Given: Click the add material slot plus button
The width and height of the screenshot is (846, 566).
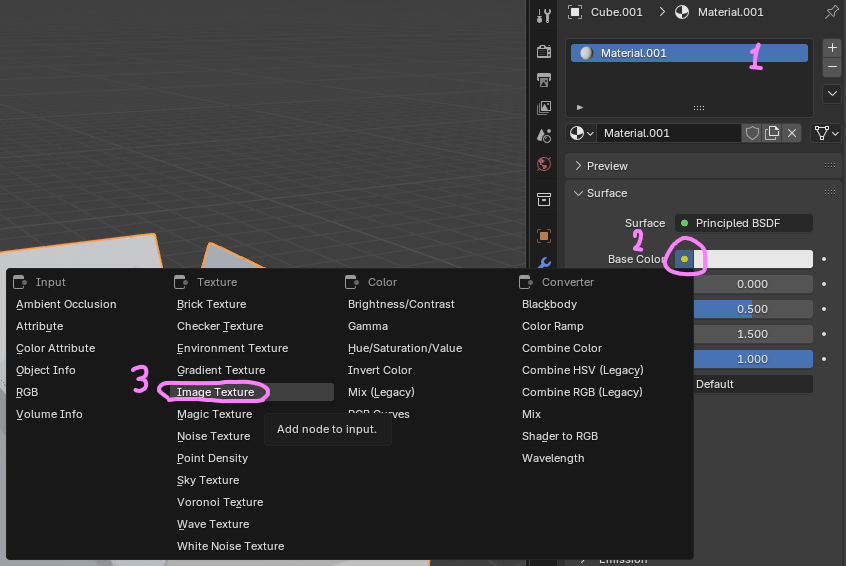Looking at the screenshot, I should (832, 47).
